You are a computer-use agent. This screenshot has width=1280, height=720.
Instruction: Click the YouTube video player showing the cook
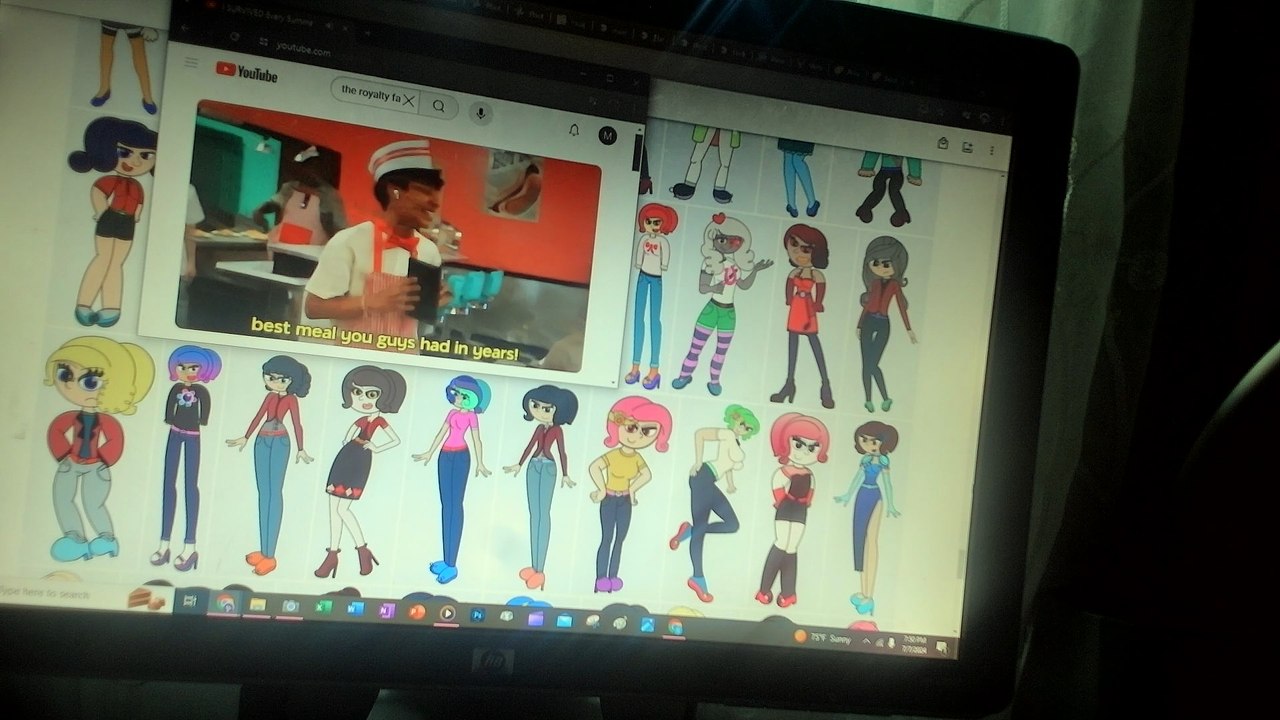click(x=388, y=235)
